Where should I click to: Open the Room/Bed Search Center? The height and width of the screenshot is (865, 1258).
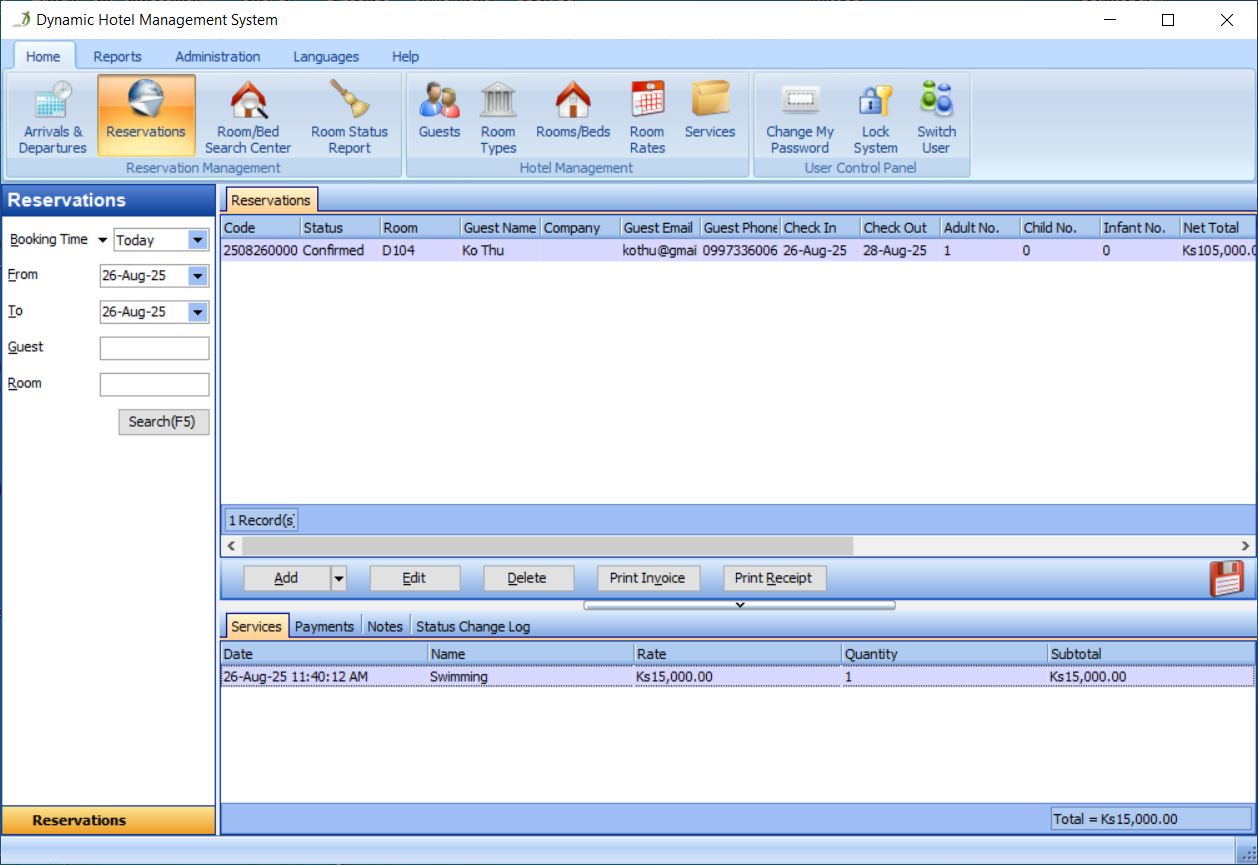click(x=247, y=115)
